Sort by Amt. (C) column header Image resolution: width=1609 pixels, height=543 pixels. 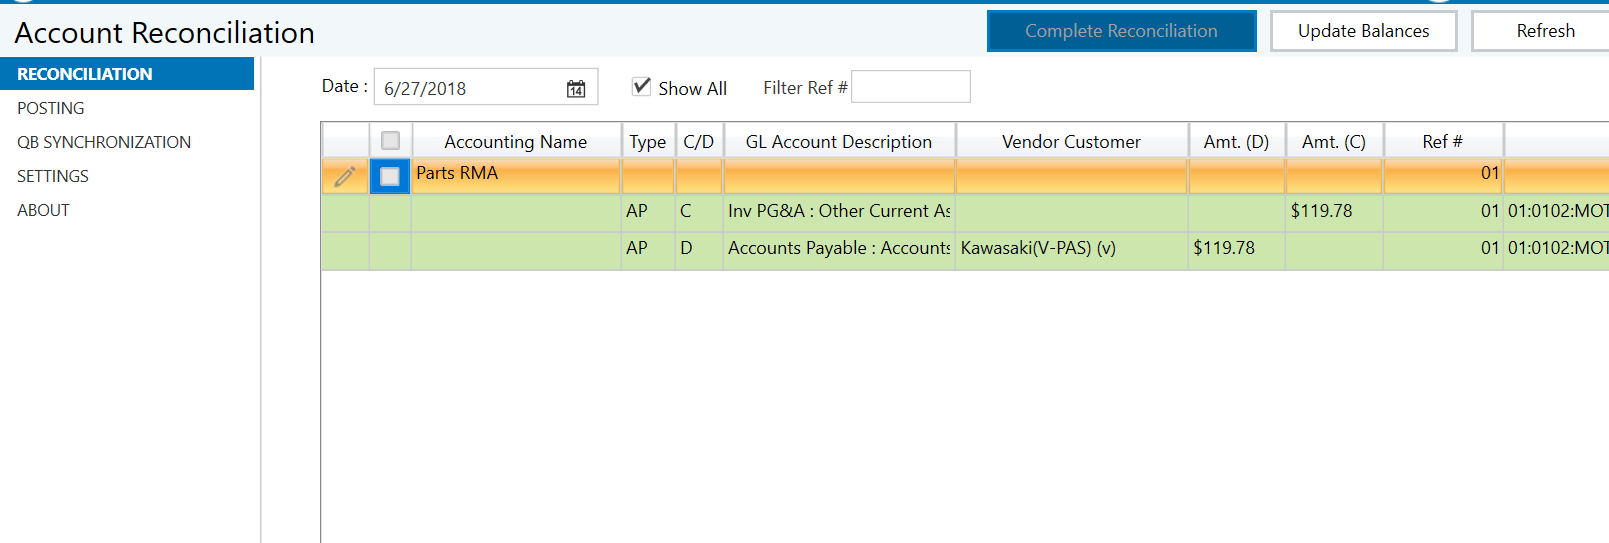[1334, 141]
